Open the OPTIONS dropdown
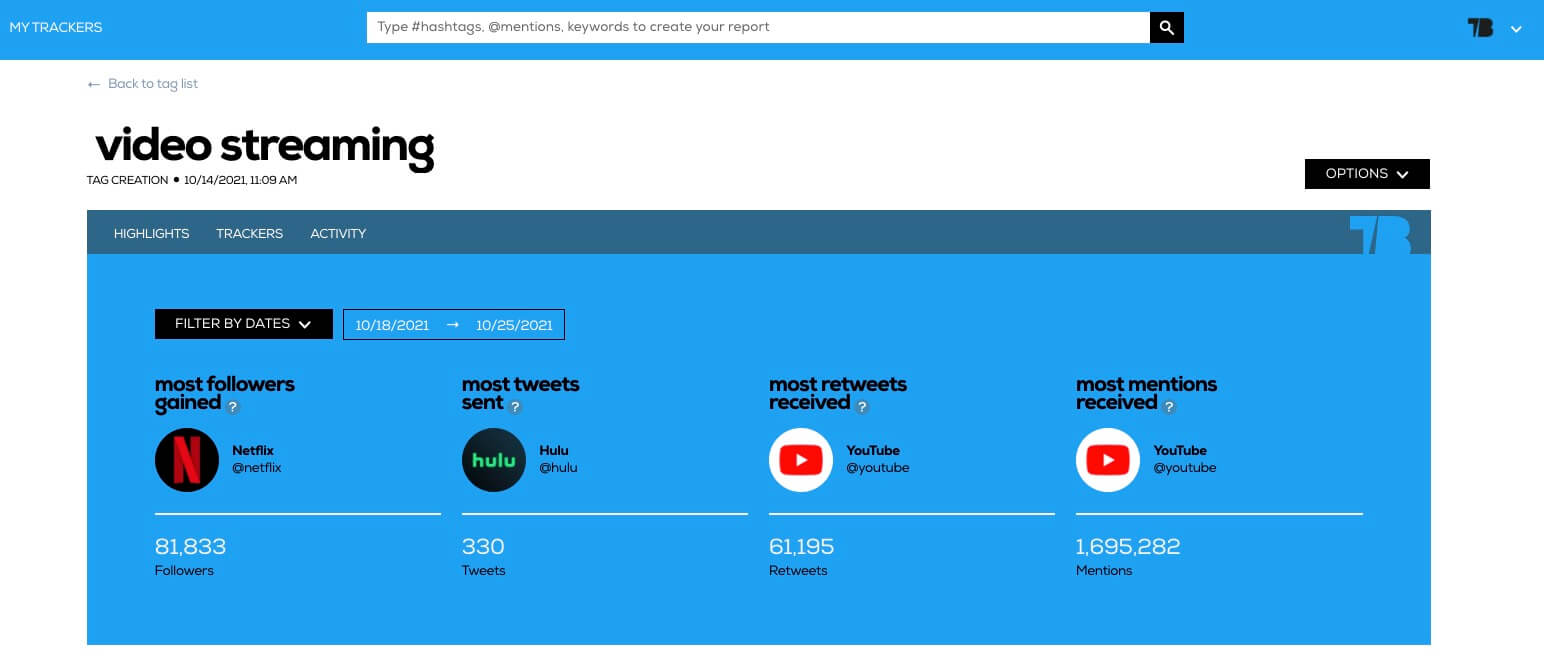Screen dimensions: 1544x665 point(1367,174)
